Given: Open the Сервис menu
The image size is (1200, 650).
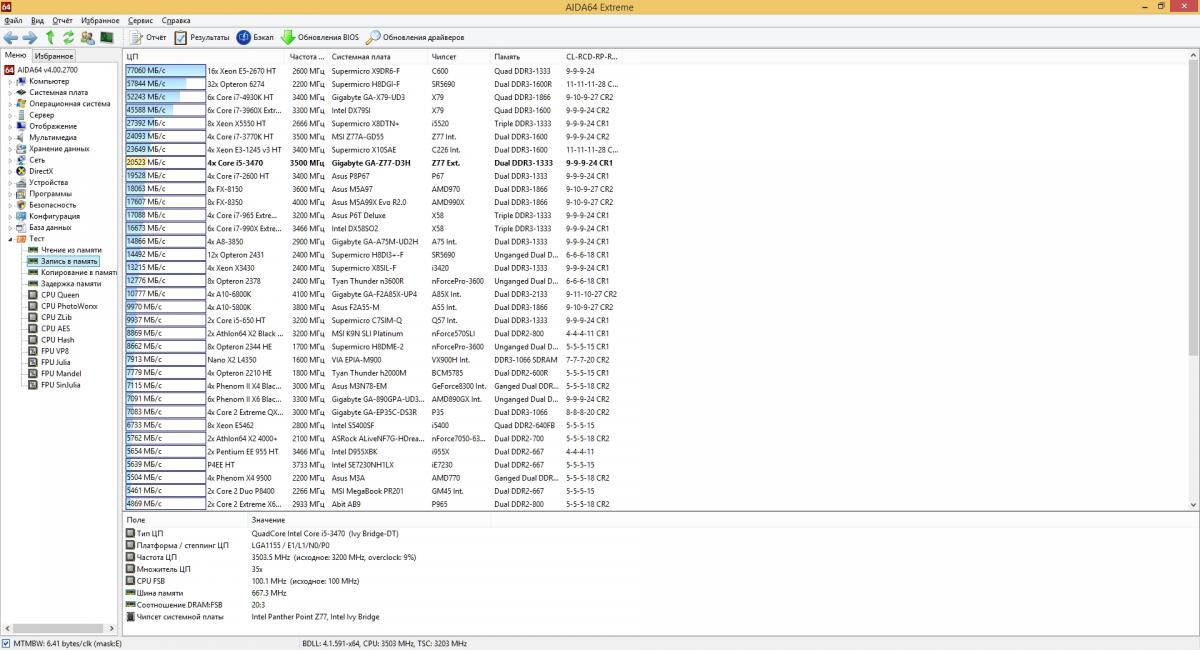Looking at the screenshot, I should coord(141,20).
